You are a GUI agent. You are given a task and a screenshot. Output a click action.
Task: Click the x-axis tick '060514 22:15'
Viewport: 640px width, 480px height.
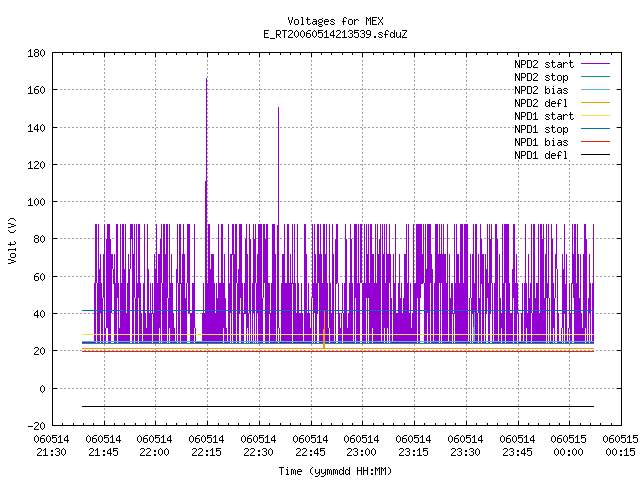click(x=206, y=446)
